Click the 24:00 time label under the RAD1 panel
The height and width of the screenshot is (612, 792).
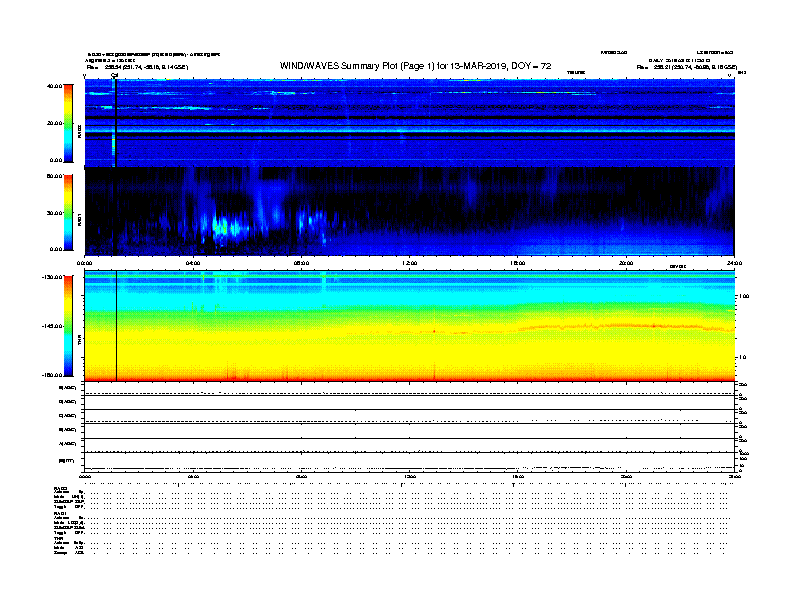(734, 263)
